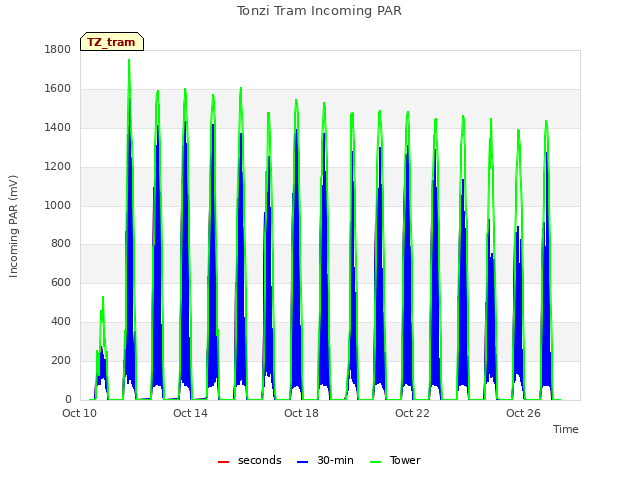This screenshot has height=480, width=640.
Task: Select the Time x-axis label
Action: click(x=565, y=429)
